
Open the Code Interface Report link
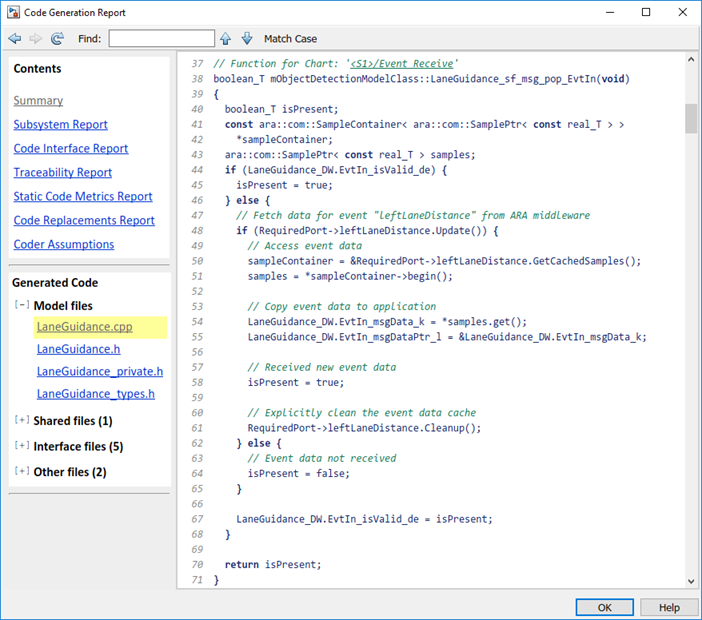71,148
